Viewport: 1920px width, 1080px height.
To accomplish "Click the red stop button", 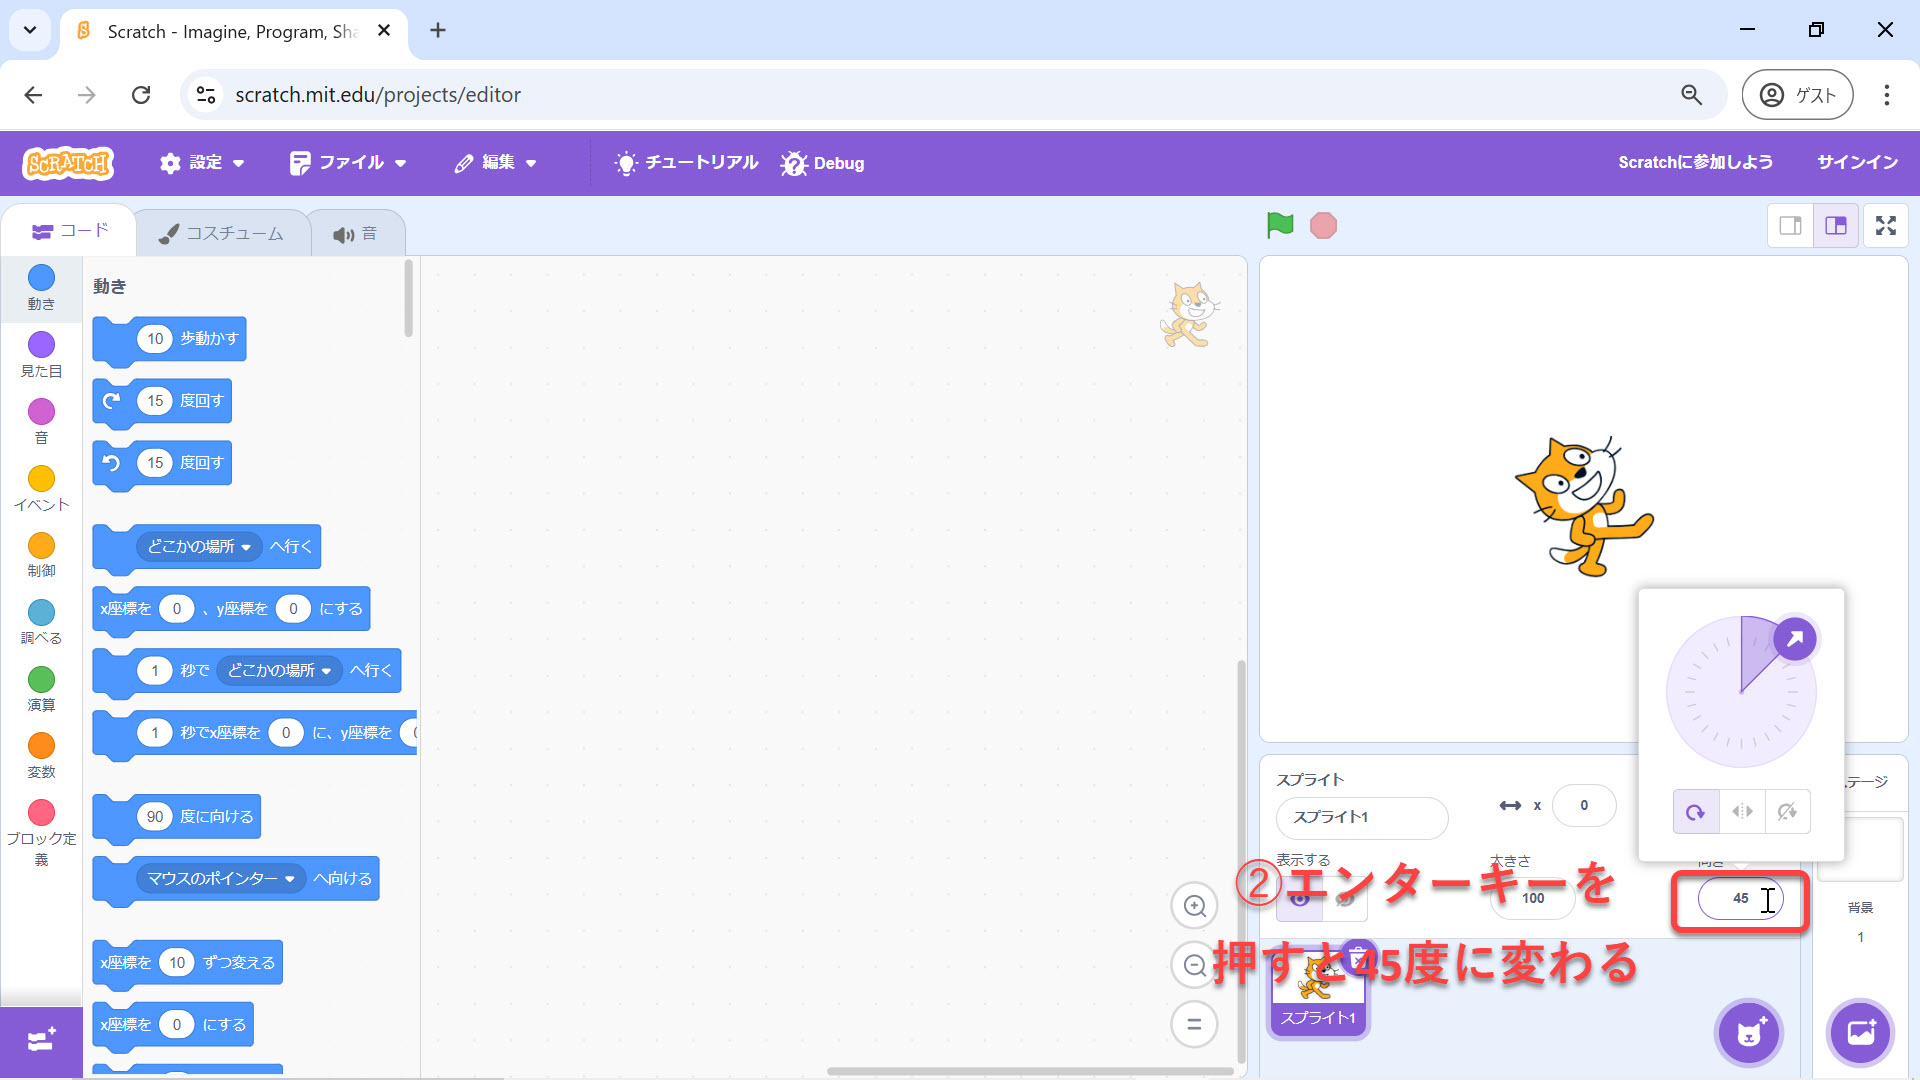I will [x=1323, y=226].
